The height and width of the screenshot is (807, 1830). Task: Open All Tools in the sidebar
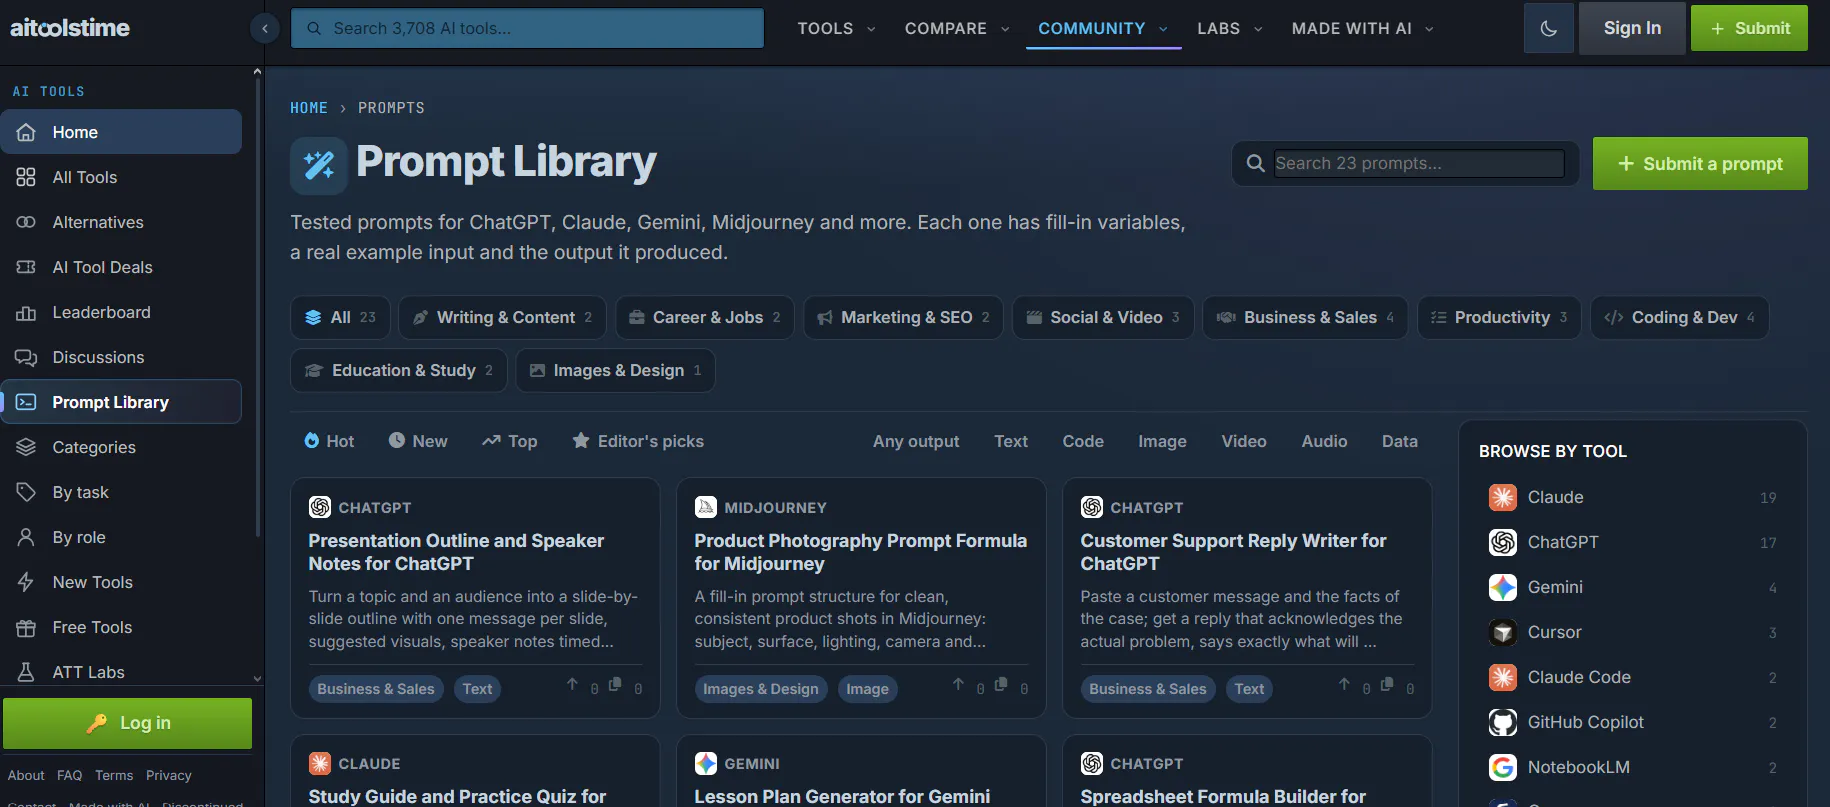coord(121,177)
